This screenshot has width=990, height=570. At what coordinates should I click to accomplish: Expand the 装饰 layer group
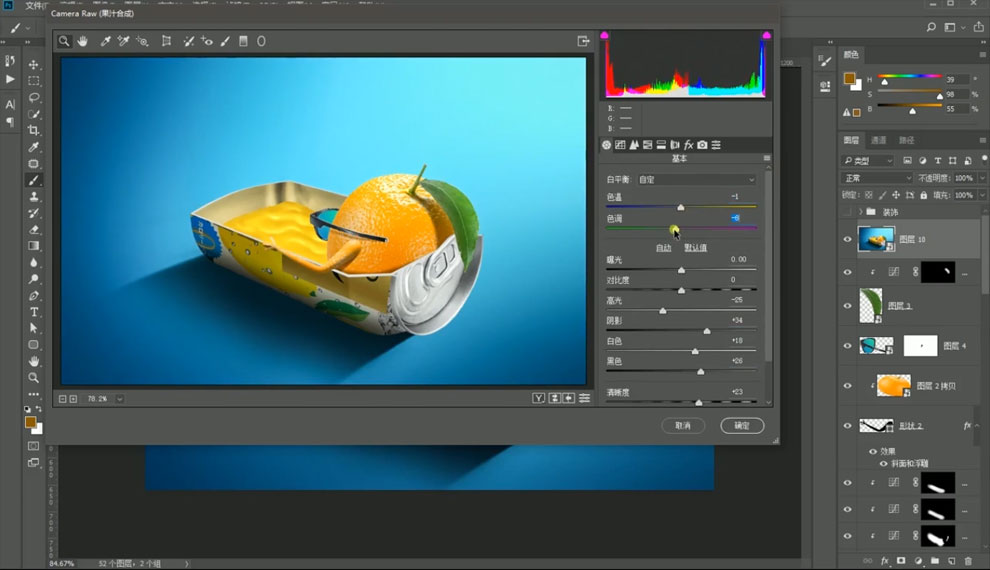pyautogui.click(x=860, y=212)
